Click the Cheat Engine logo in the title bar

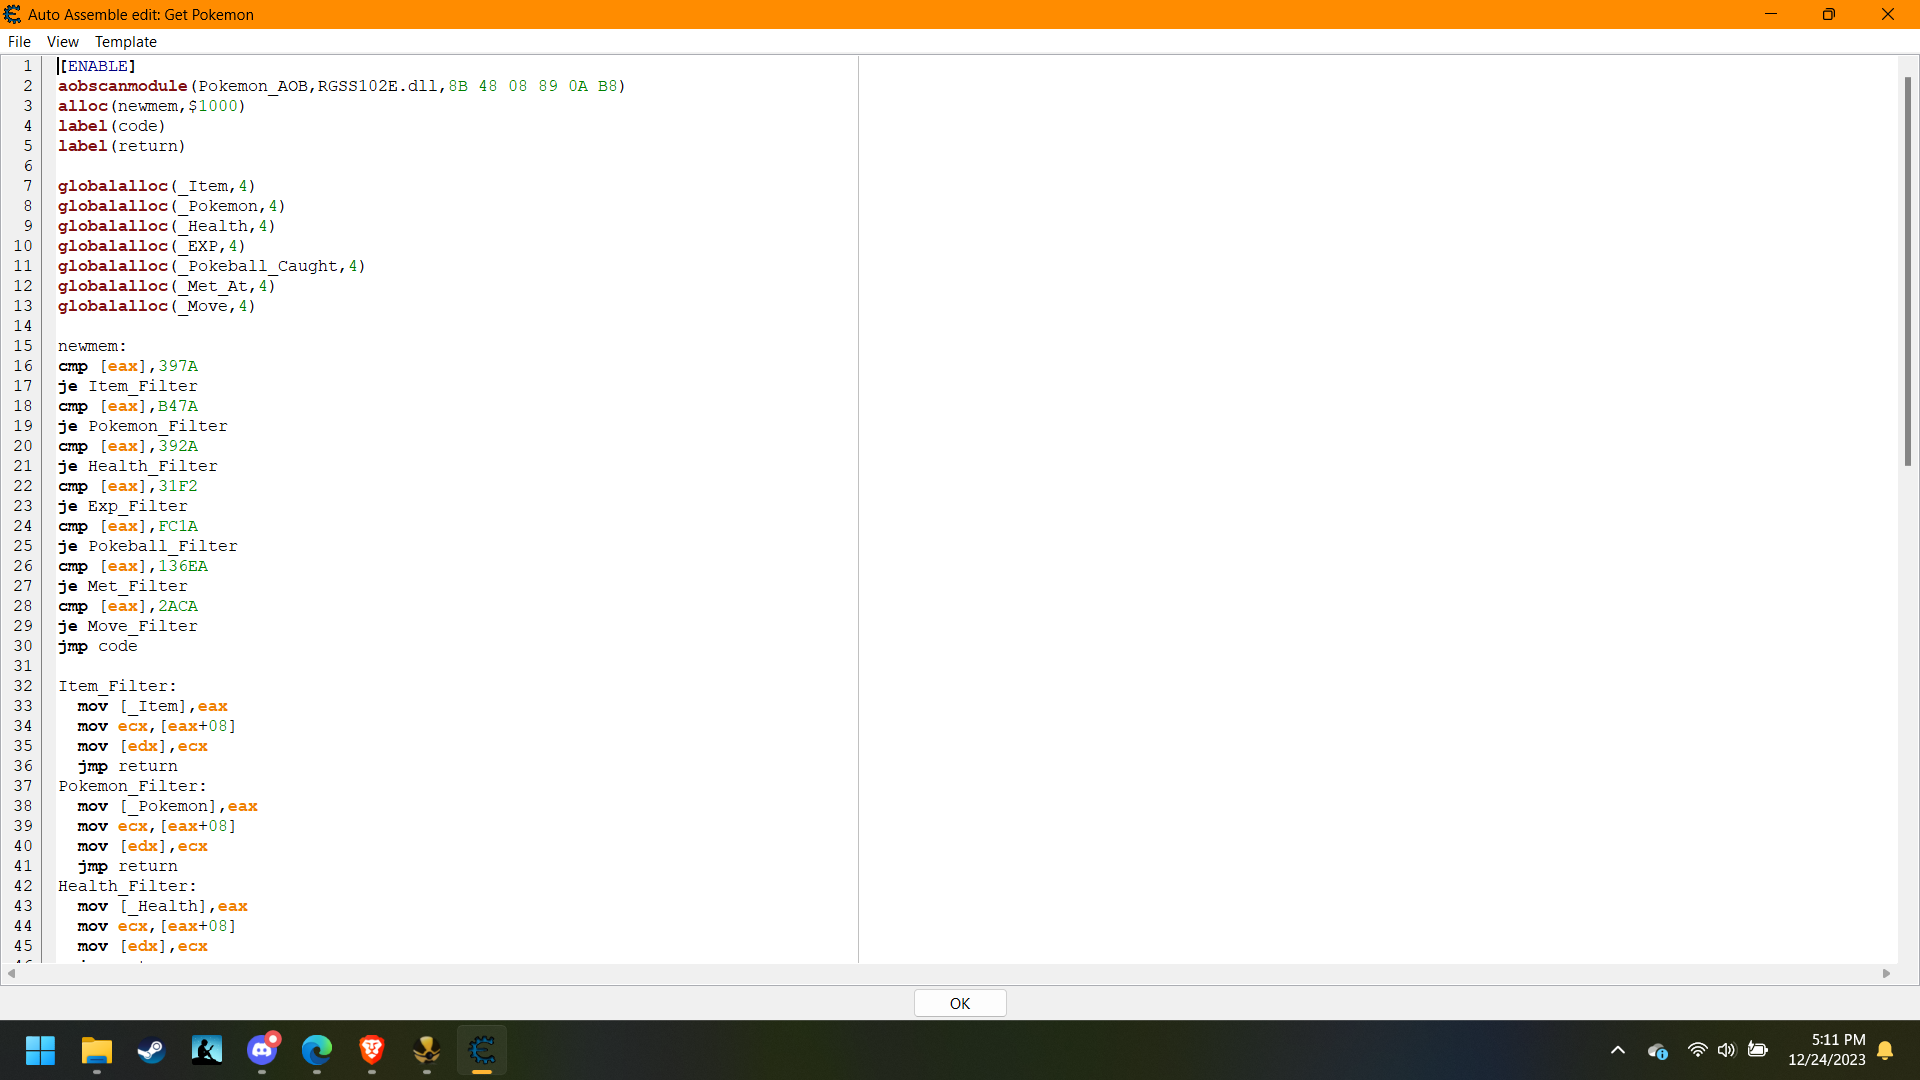13,14
